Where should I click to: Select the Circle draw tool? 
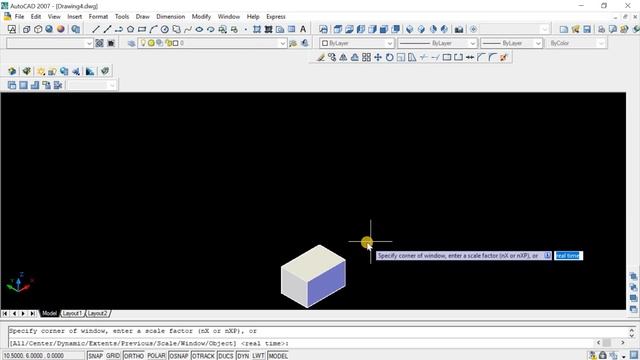[164, 29]
